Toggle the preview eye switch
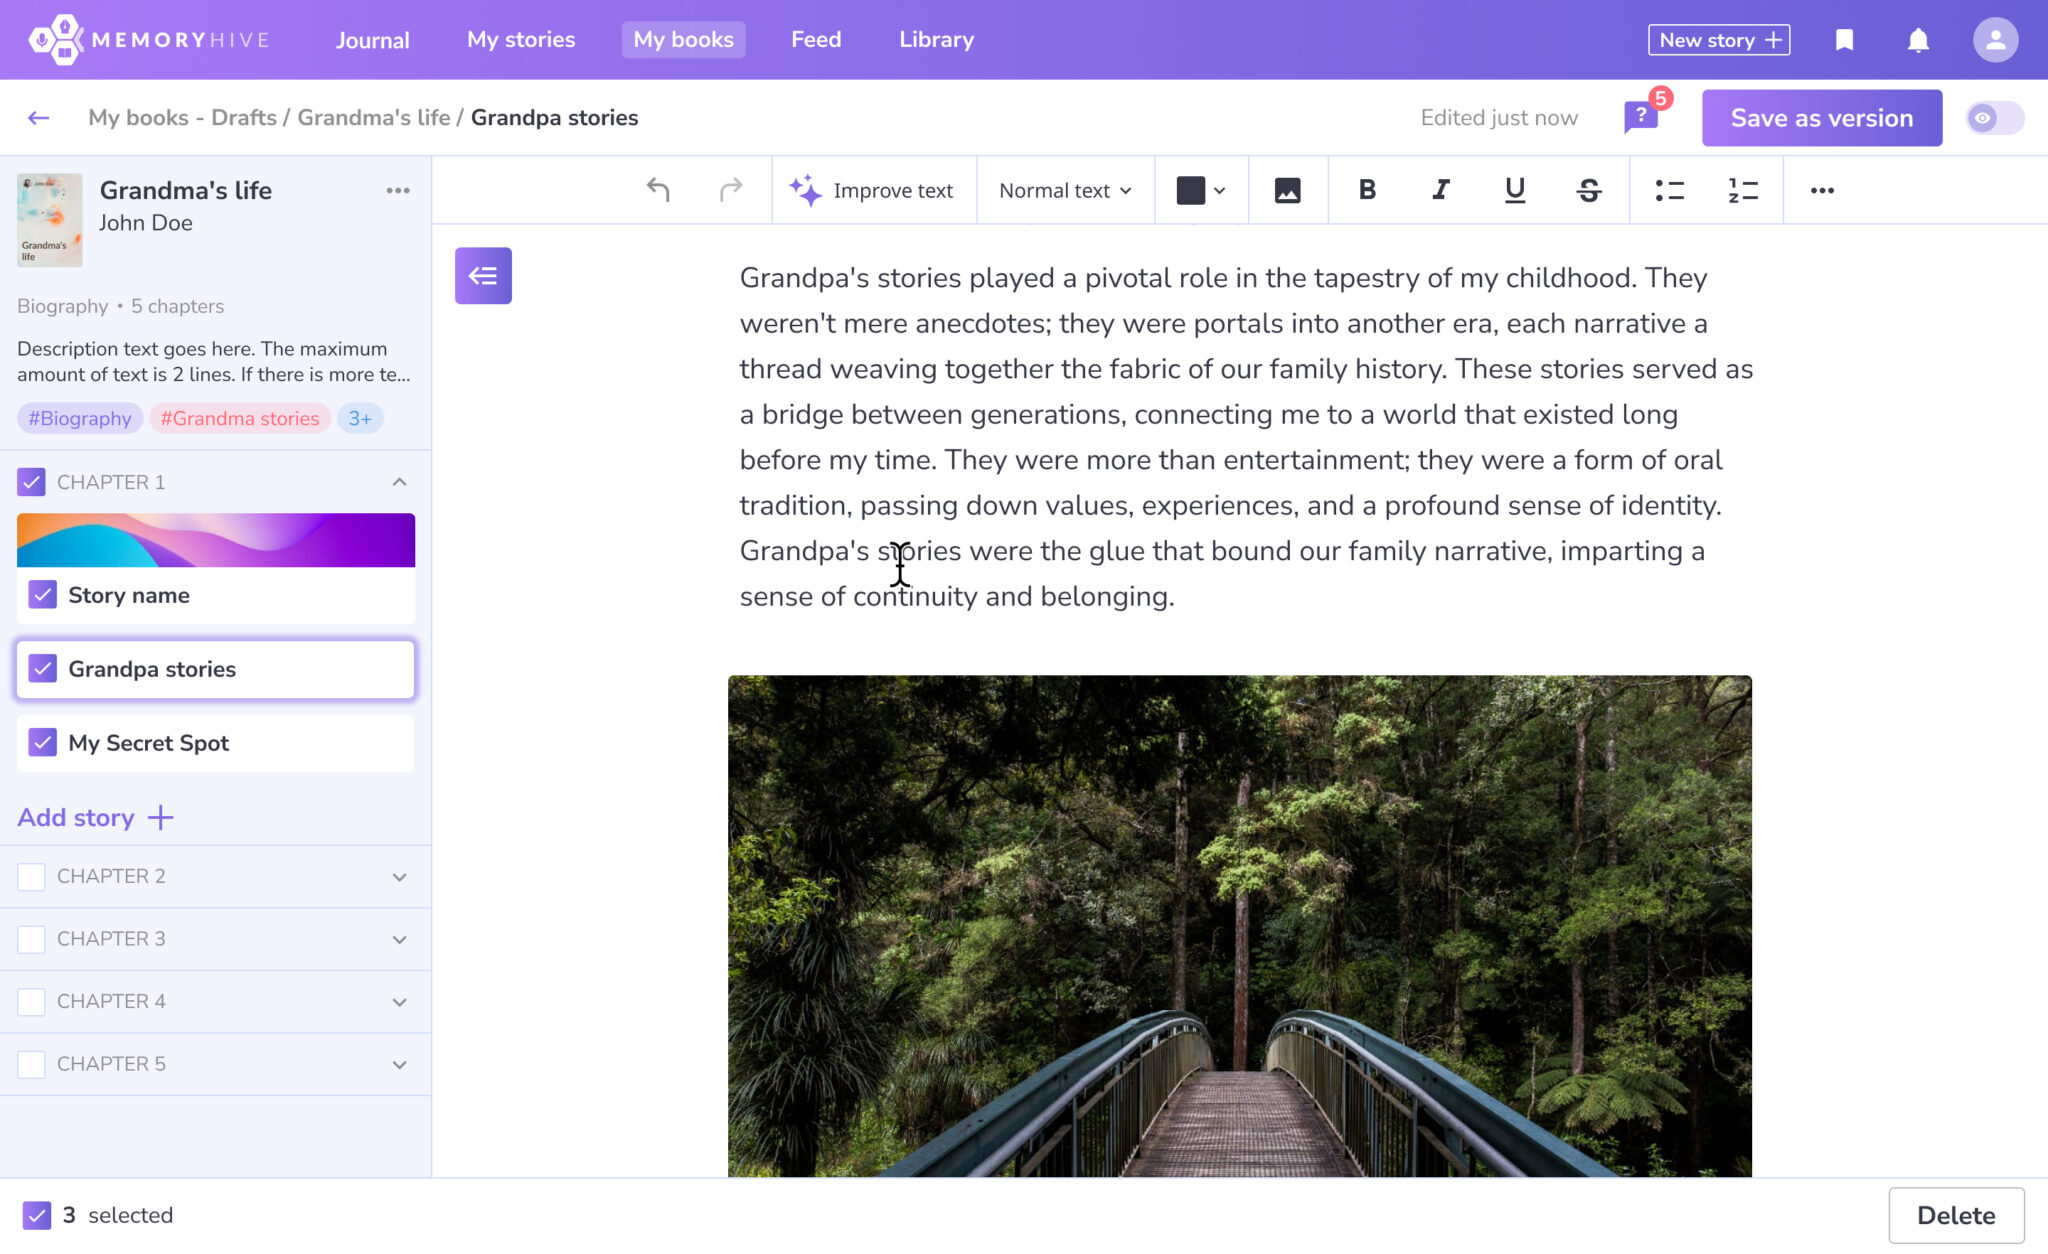Viewport: 2048px width, 1254px height. point(1993,117)
